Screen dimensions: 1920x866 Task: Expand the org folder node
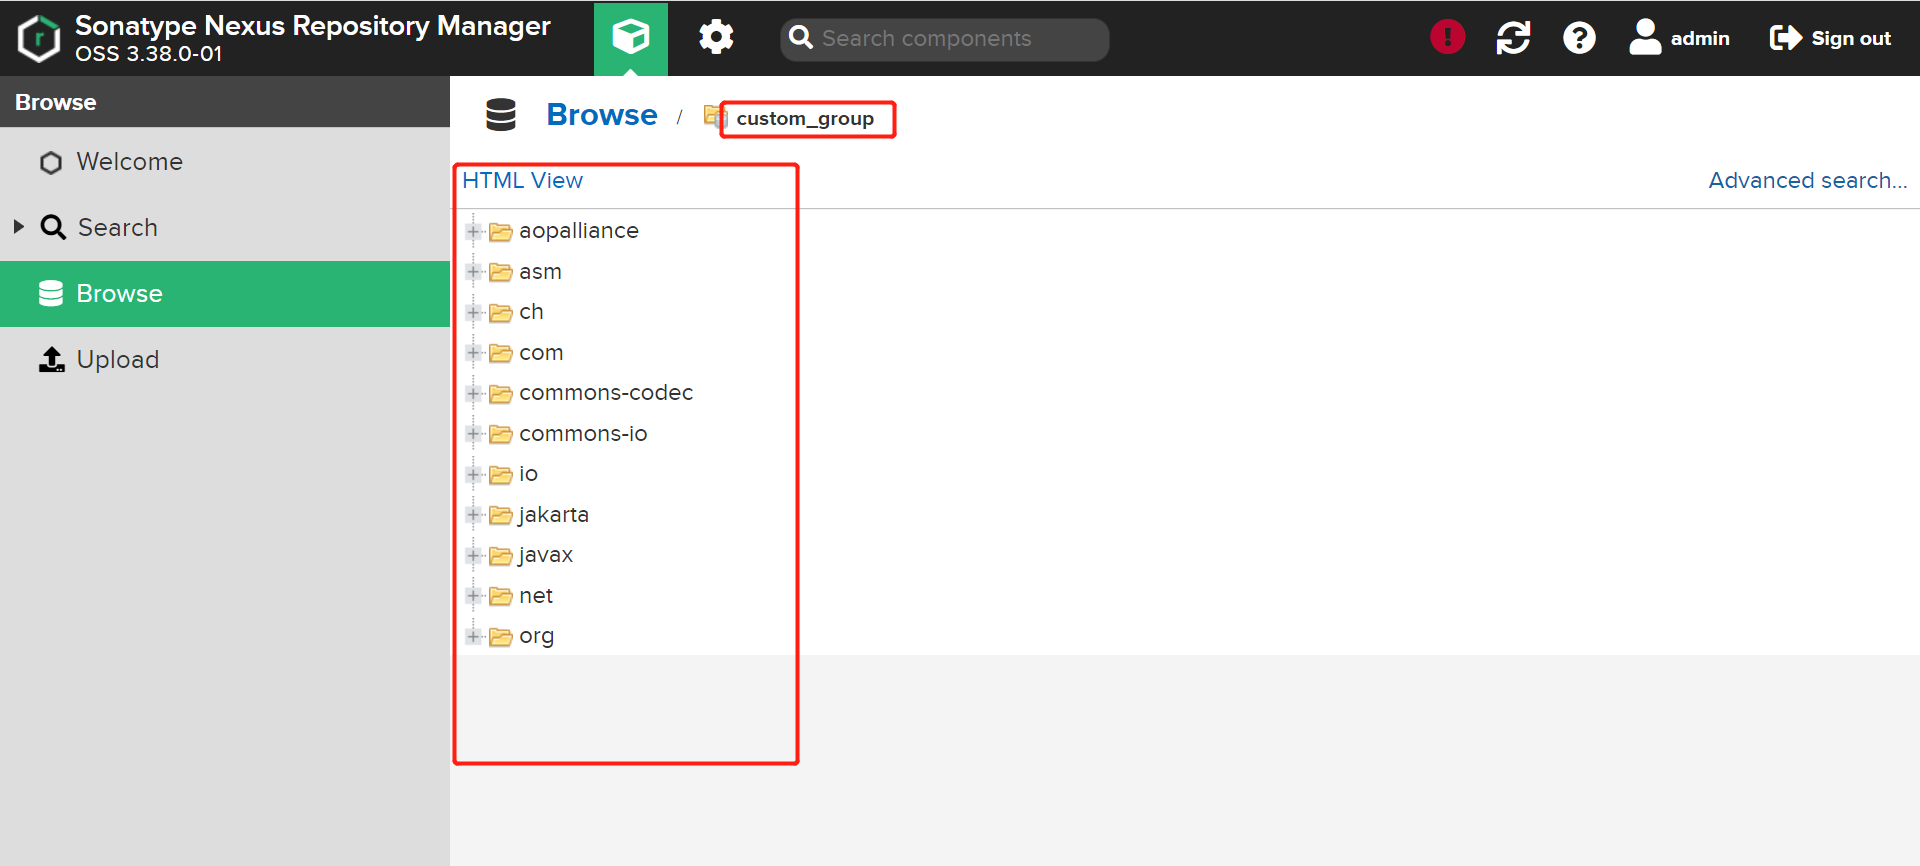(x=474, y=637)
